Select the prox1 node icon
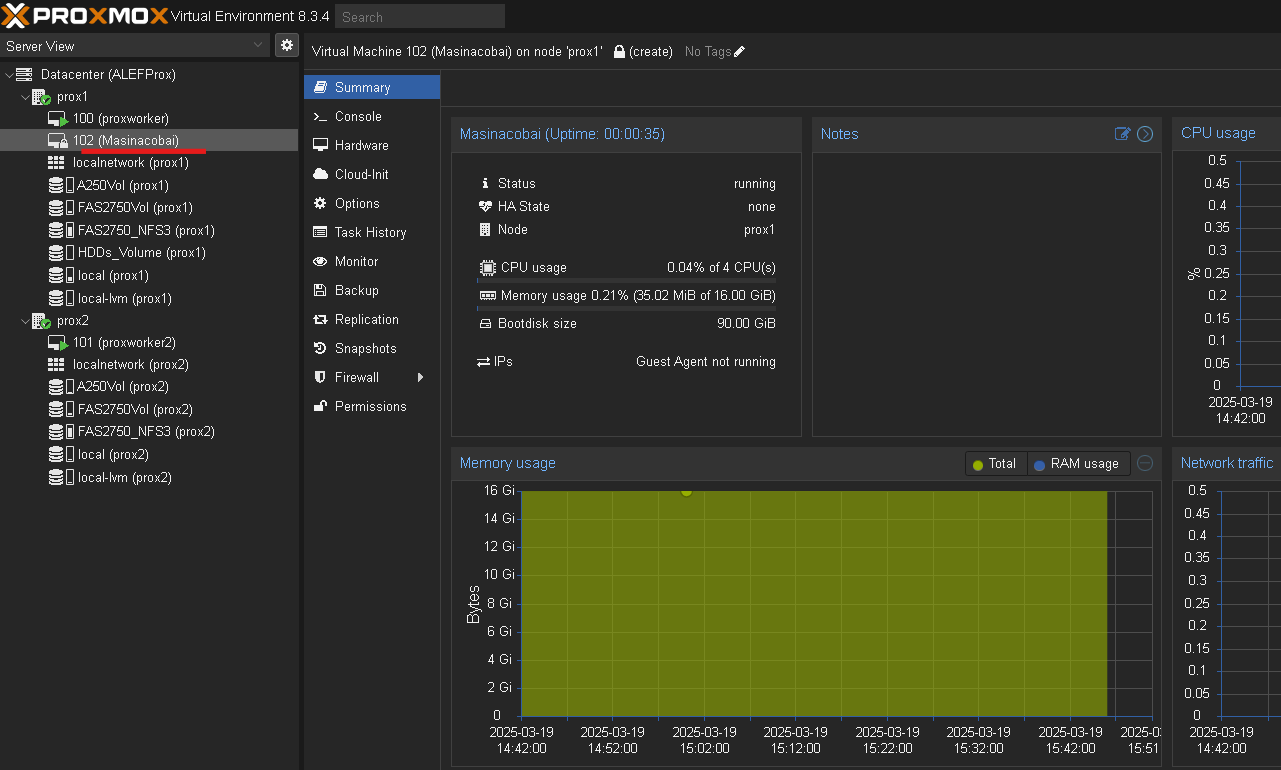 42,97
